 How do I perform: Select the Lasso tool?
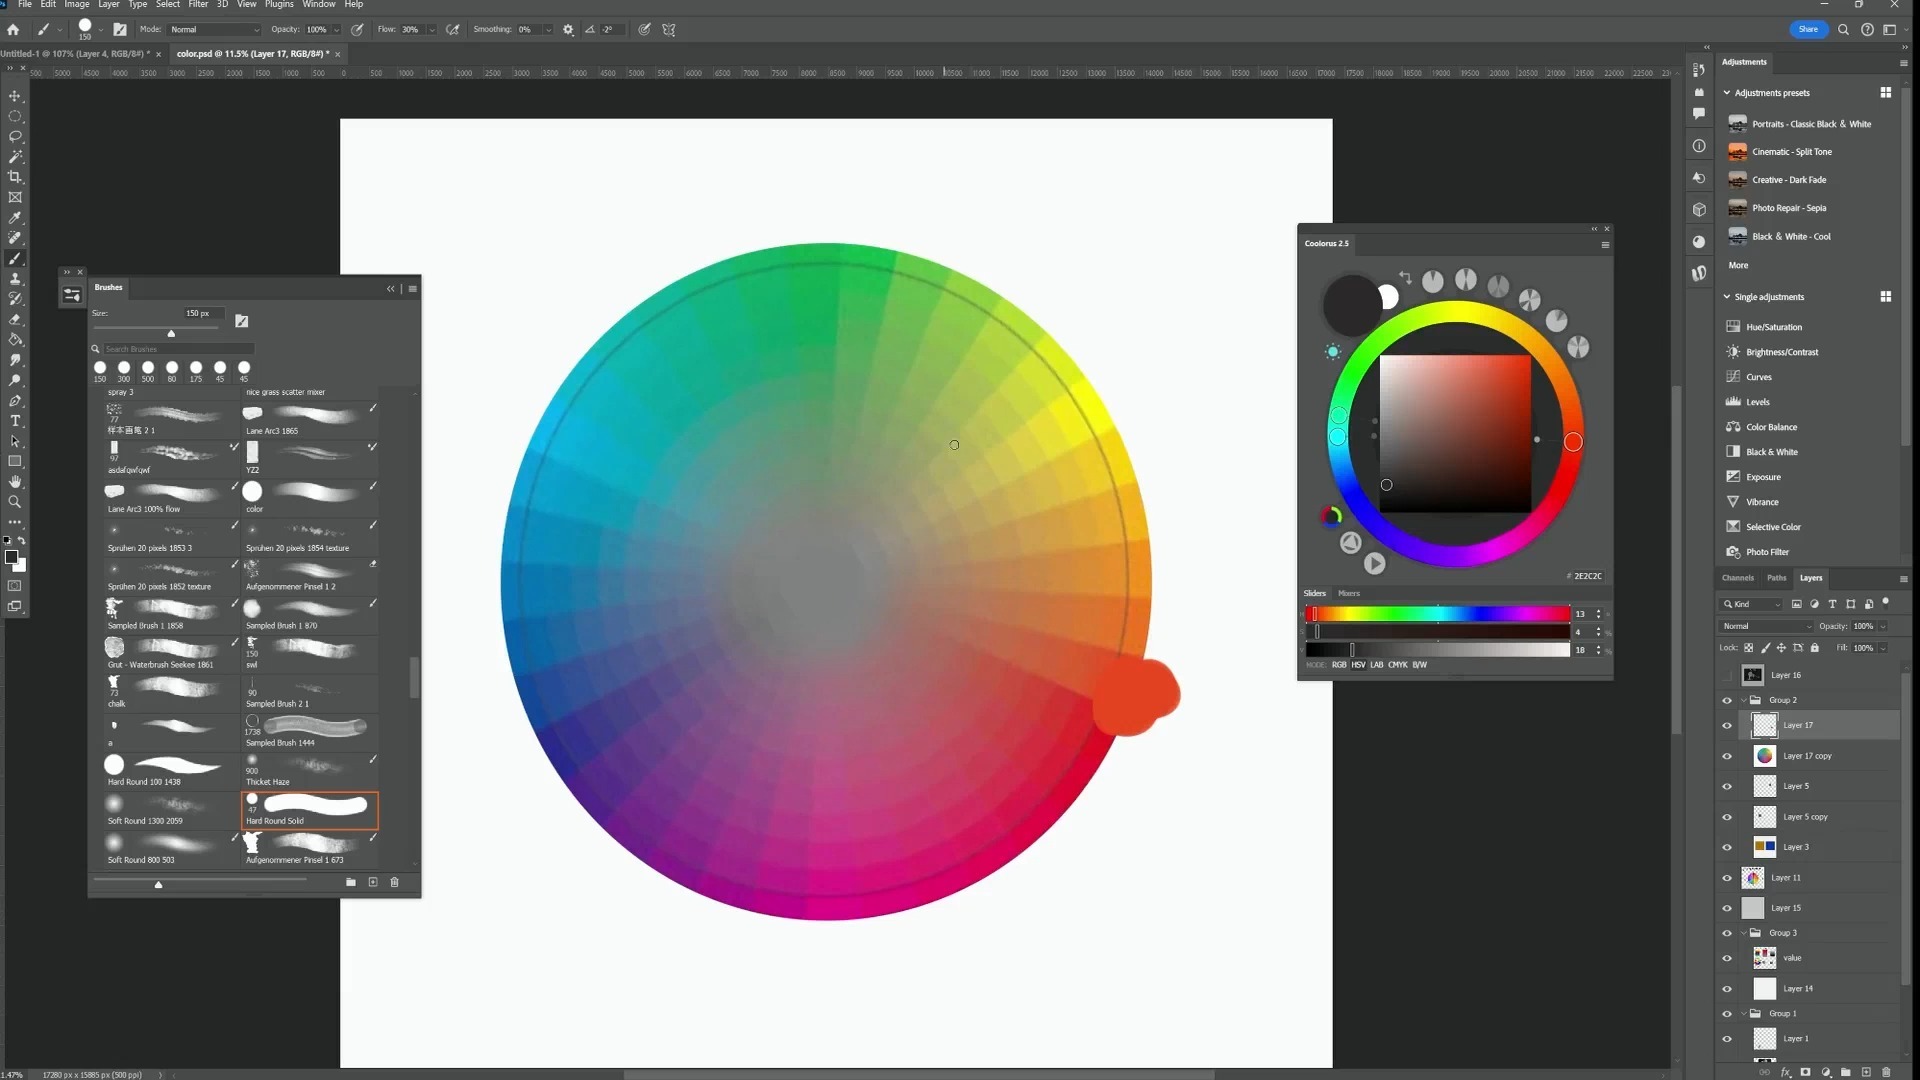point(15,136)
